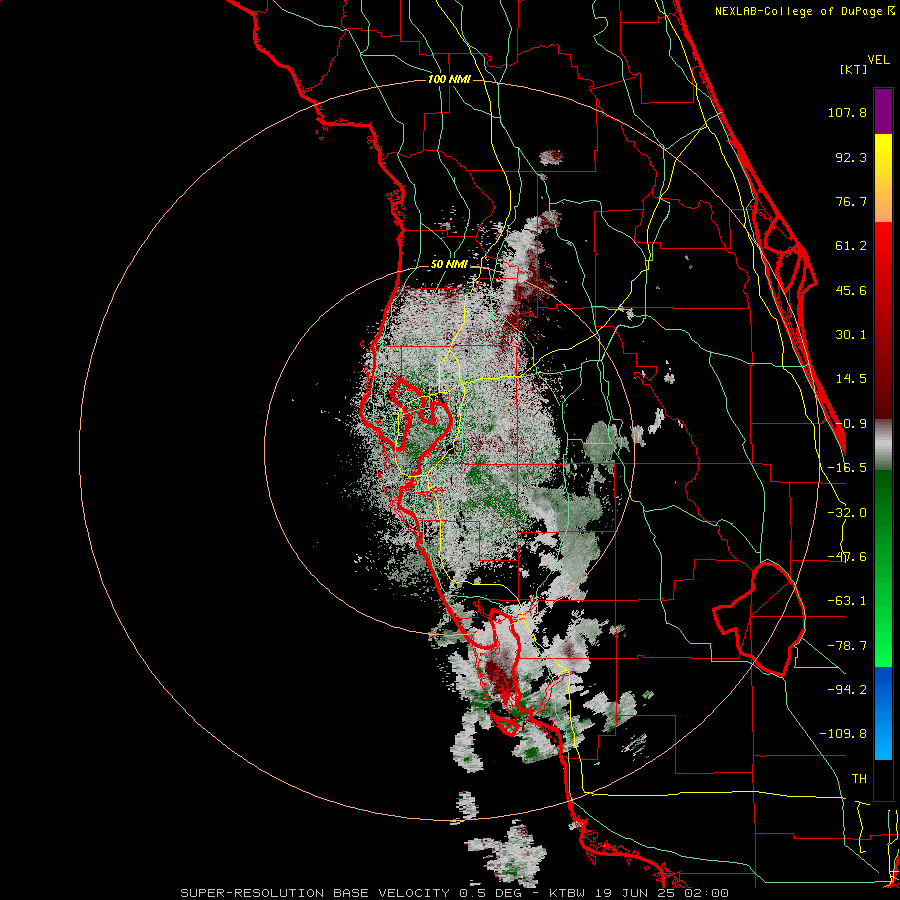
Task: Click the 50 NMI range ring label
Action: point(449,265)
